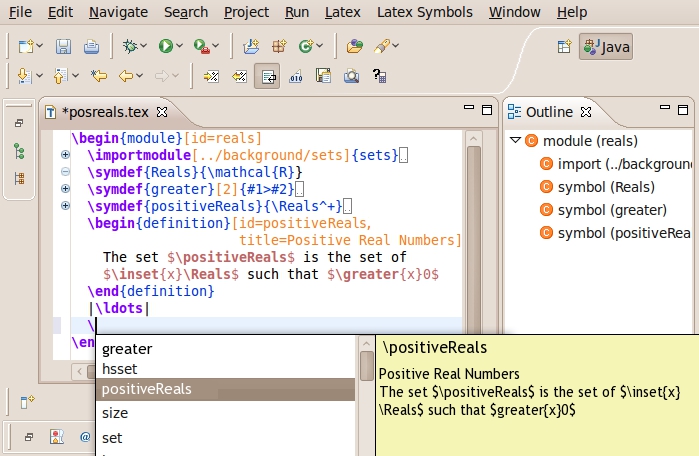Switch to the Java perspective
Image resolution: width=699 pixels, height=456 pixels.
[x=606, y=46]
